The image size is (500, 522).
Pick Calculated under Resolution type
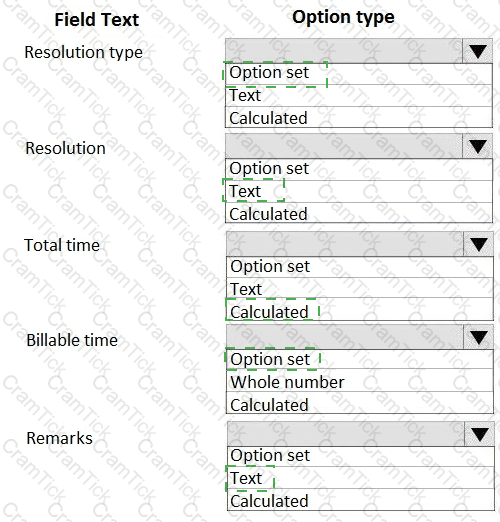359,117
